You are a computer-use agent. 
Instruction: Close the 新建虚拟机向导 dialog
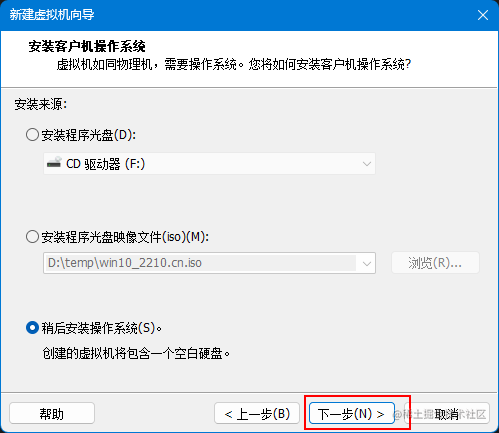(x=482, y=15)
